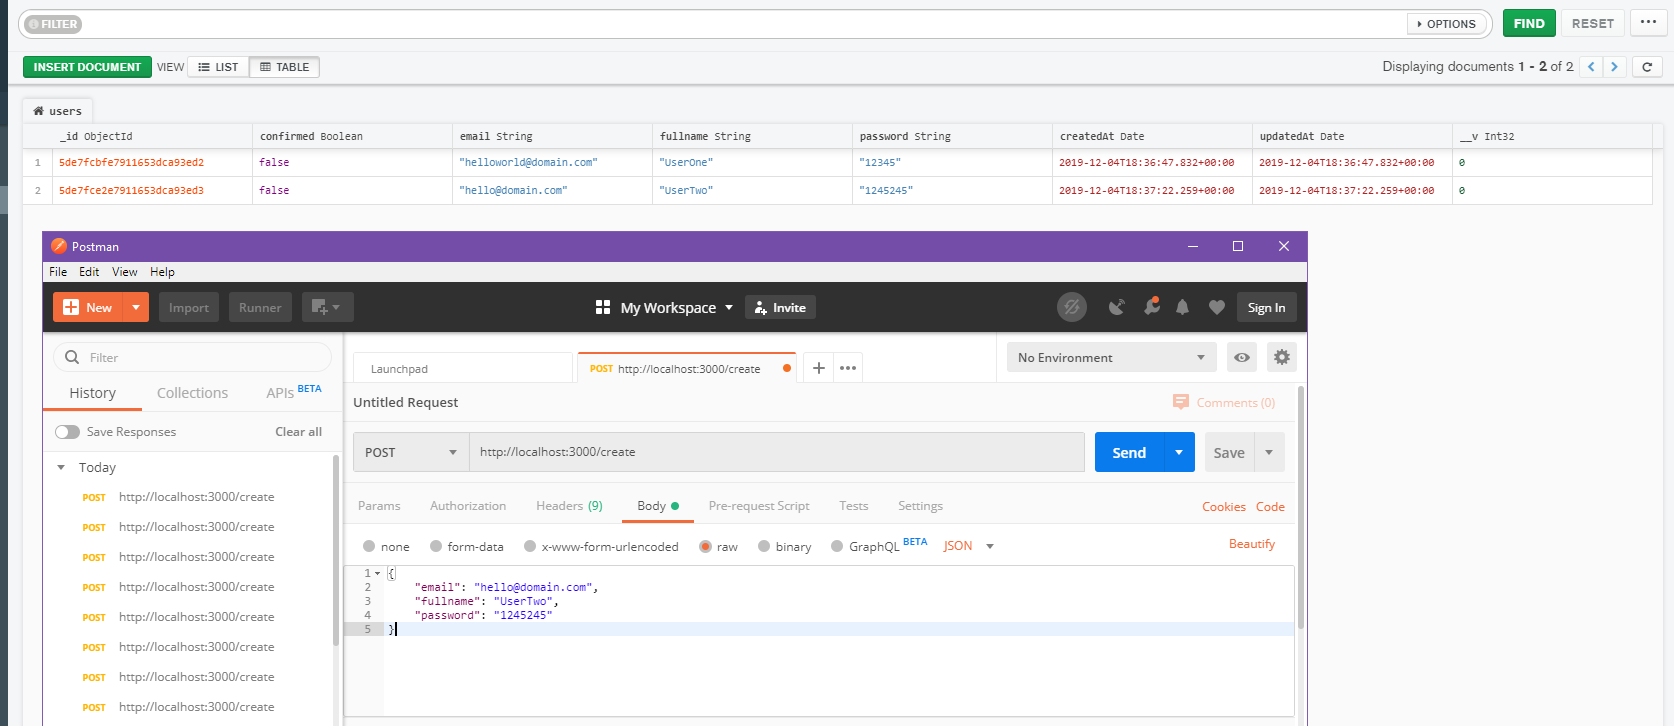Collapse the JSON code fold arrow on line 1

pyautogui.click(x=377, y=573)
